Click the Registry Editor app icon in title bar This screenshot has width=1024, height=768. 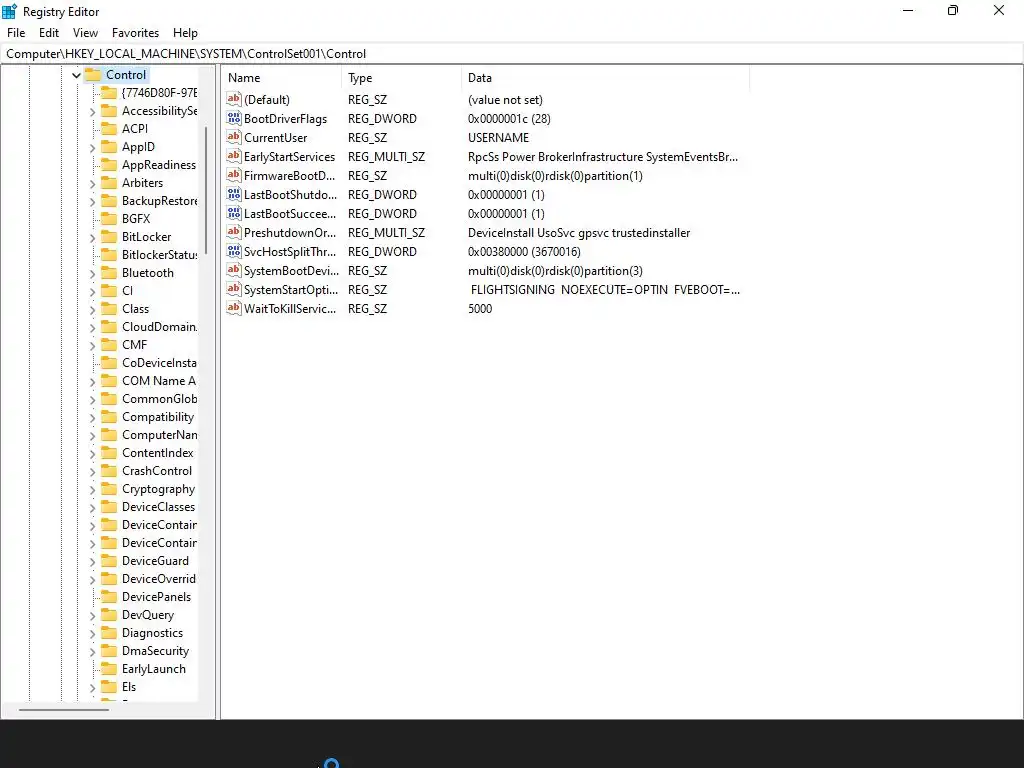[x=9, y=11]
